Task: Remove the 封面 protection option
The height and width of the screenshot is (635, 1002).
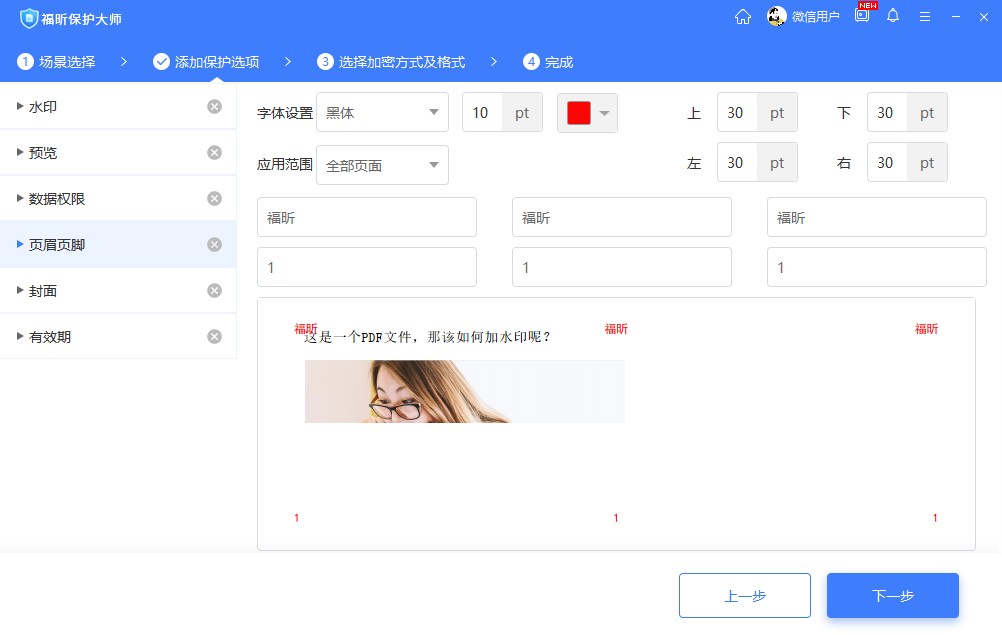Action: [214, 290]
